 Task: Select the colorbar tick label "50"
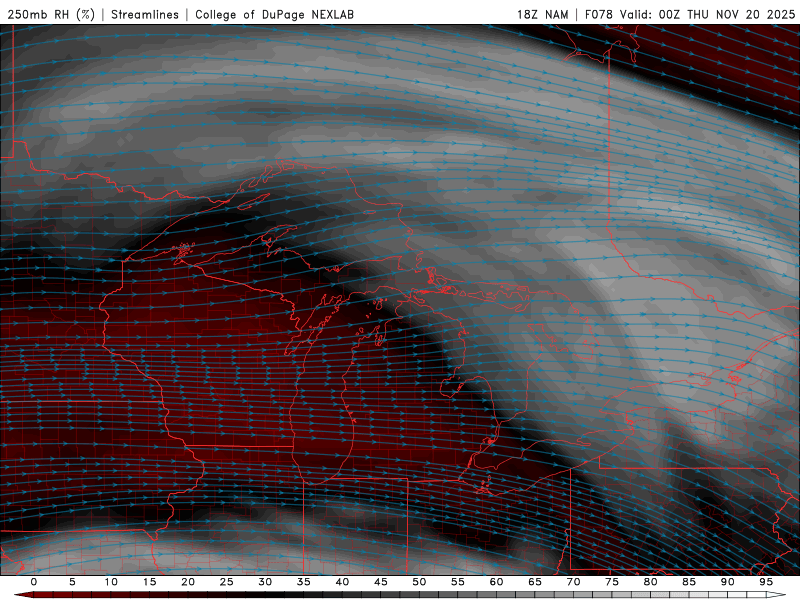click(x=419, y=582)
